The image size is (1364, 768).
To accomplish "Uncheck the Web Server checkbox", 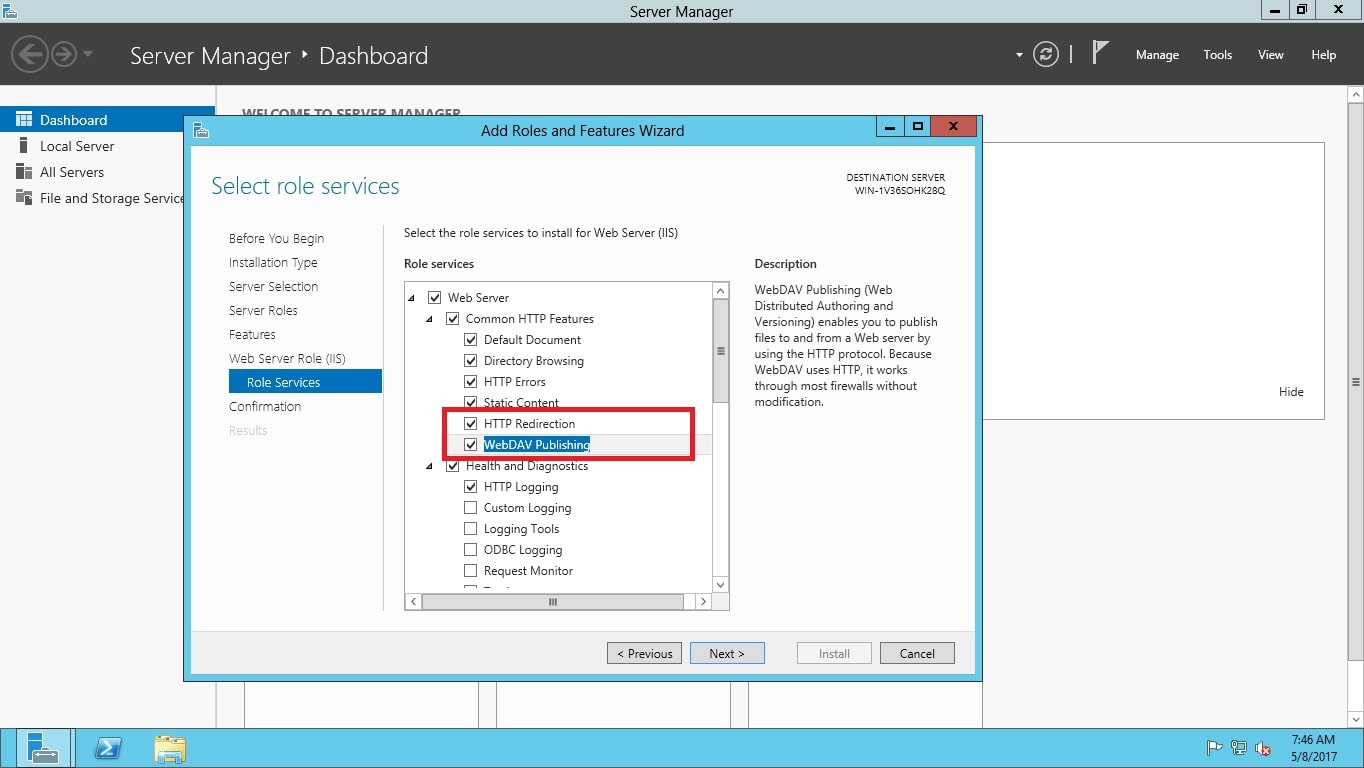I will [x=434, y=298].
